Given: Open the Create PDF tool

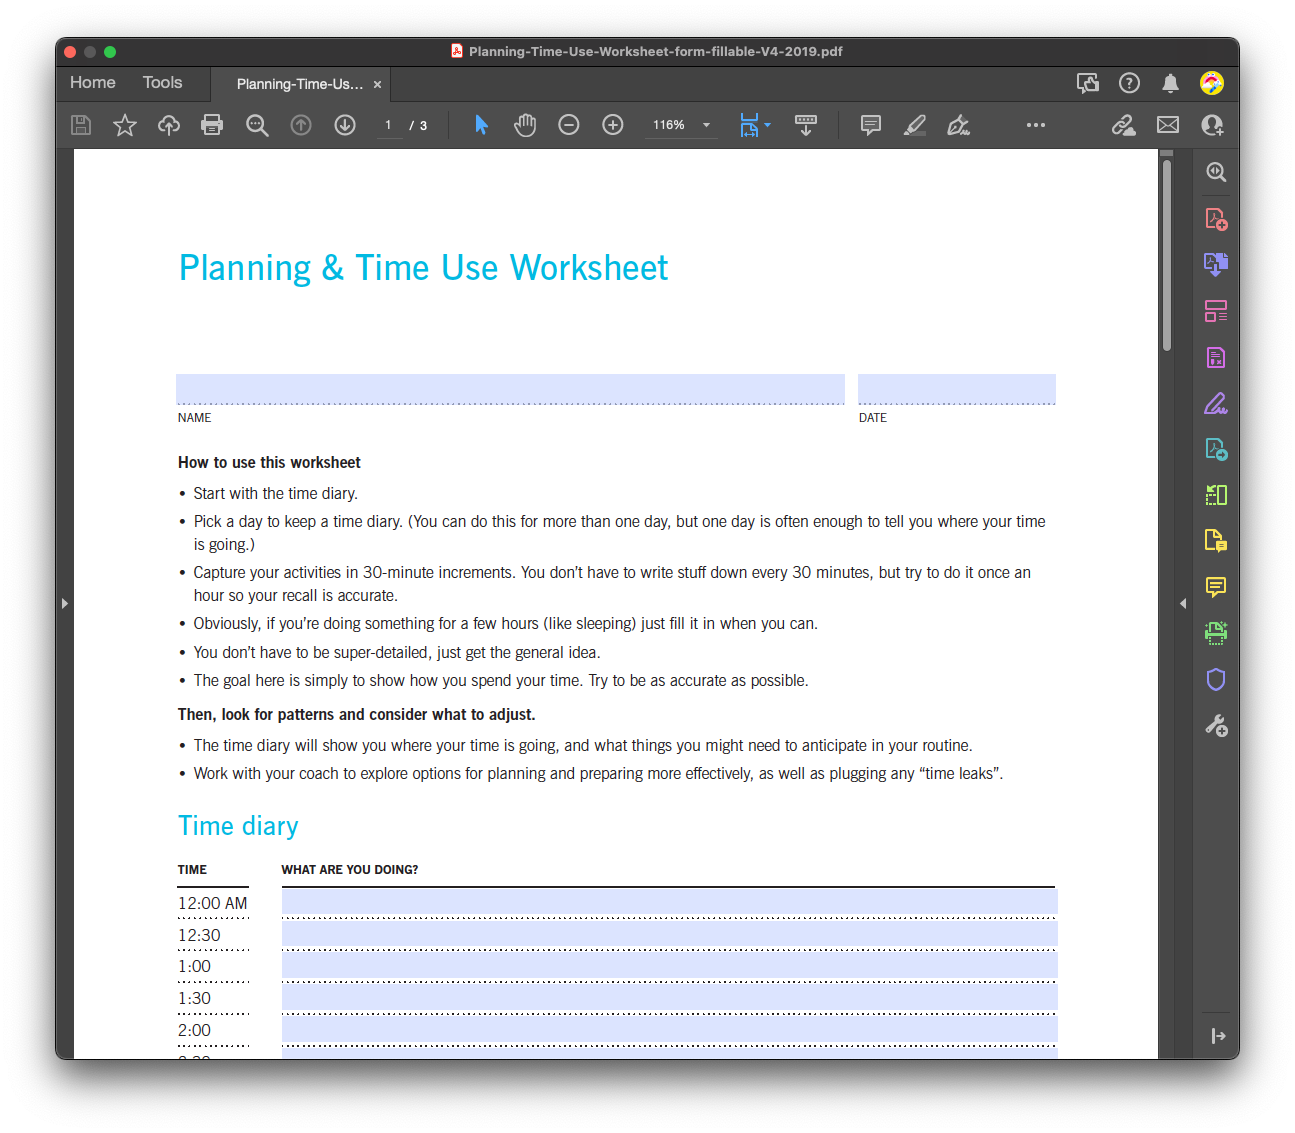Looking at the screenshot, I should pos(1216,218).
